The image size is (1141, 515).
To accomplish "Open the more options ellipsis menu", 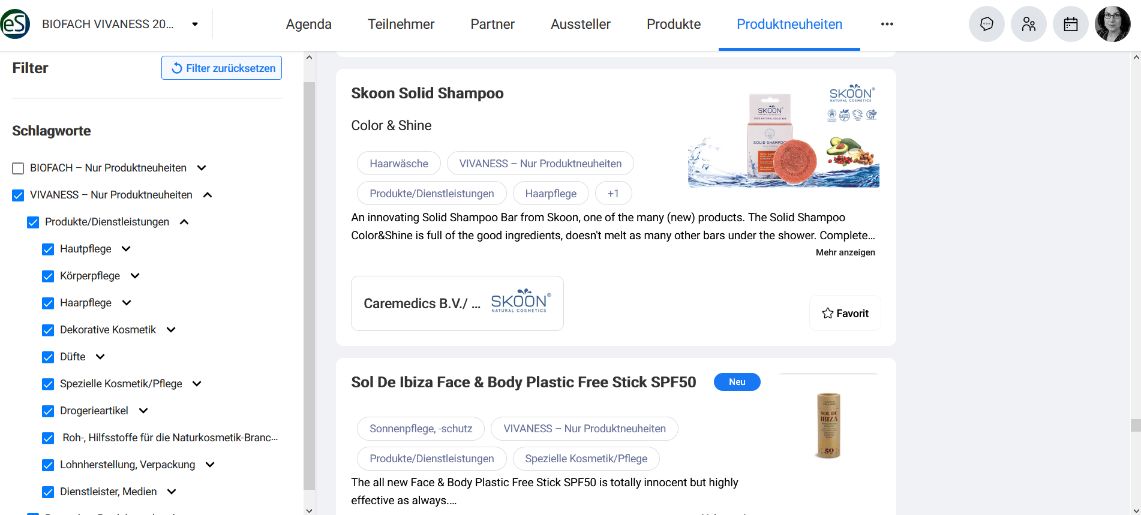I will point(887,24).
